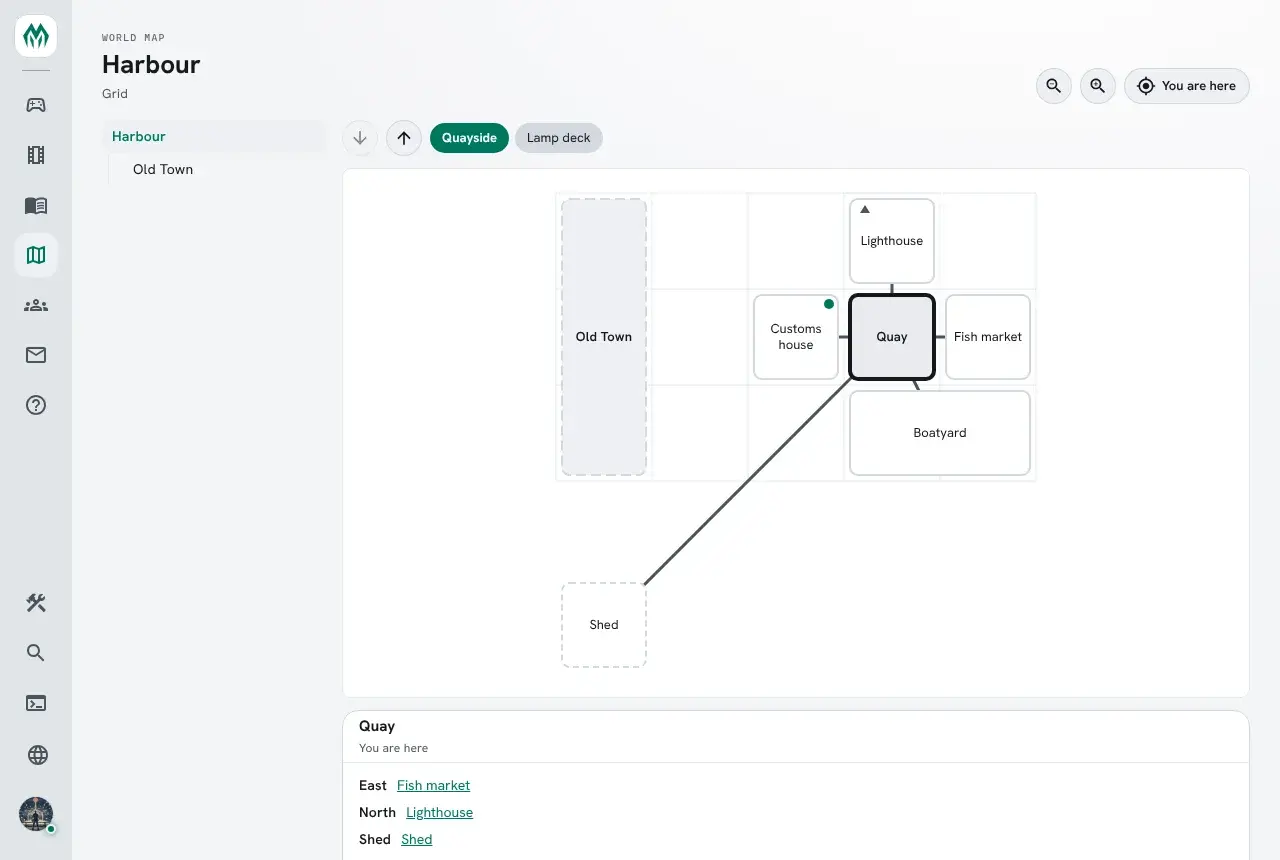
Task: Open the terminal console icon
Action: [36, 703]
